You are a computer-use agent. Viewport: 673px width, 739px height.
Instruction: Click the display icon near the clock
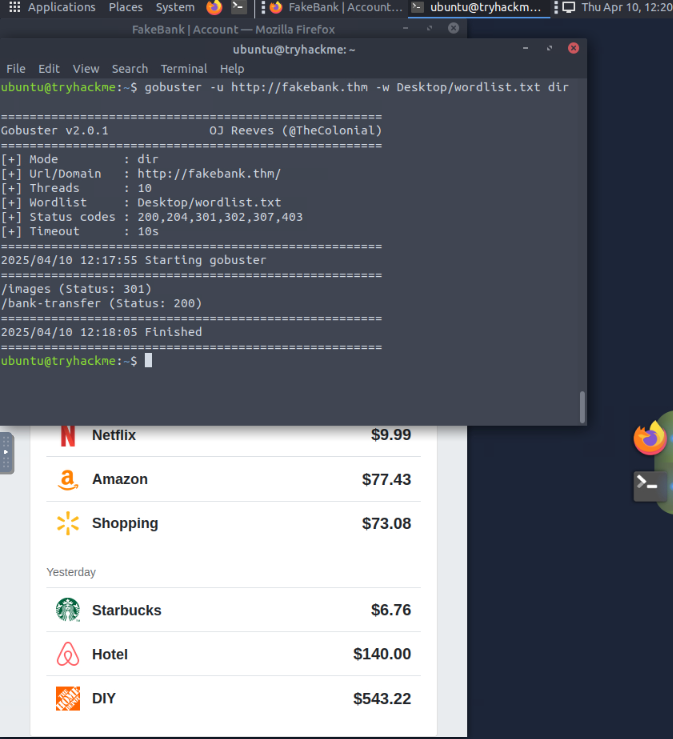[x=569, y=7]
